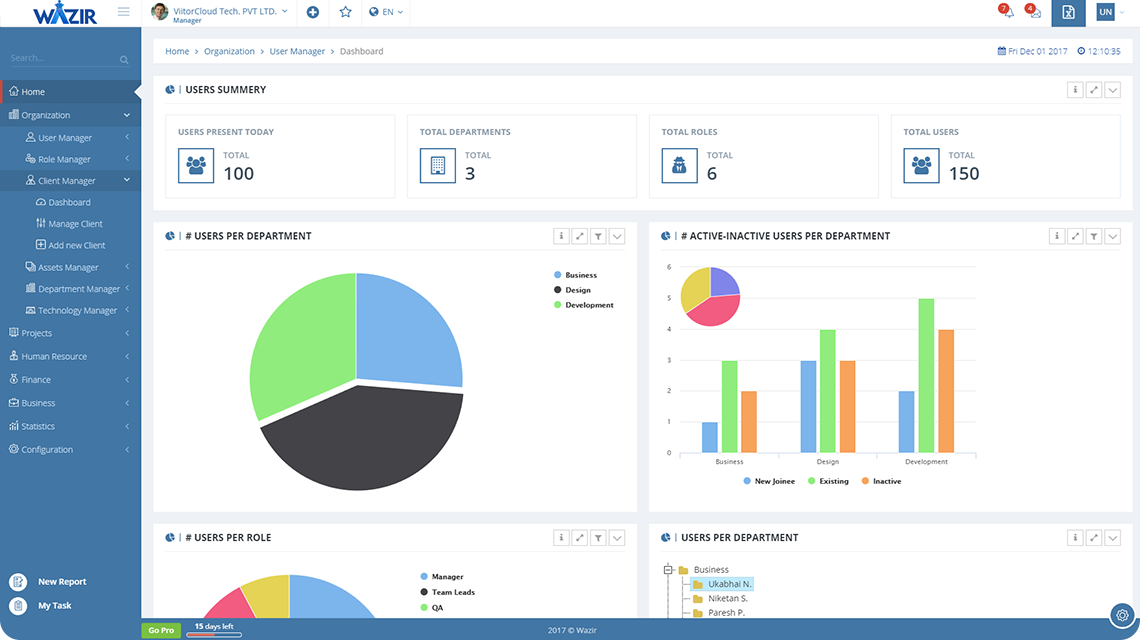This screenshot has height=640, width=1140.
Task: Toggle Team Leads legend in role chart
Action: pyautogui.click(x=448, y=592)
